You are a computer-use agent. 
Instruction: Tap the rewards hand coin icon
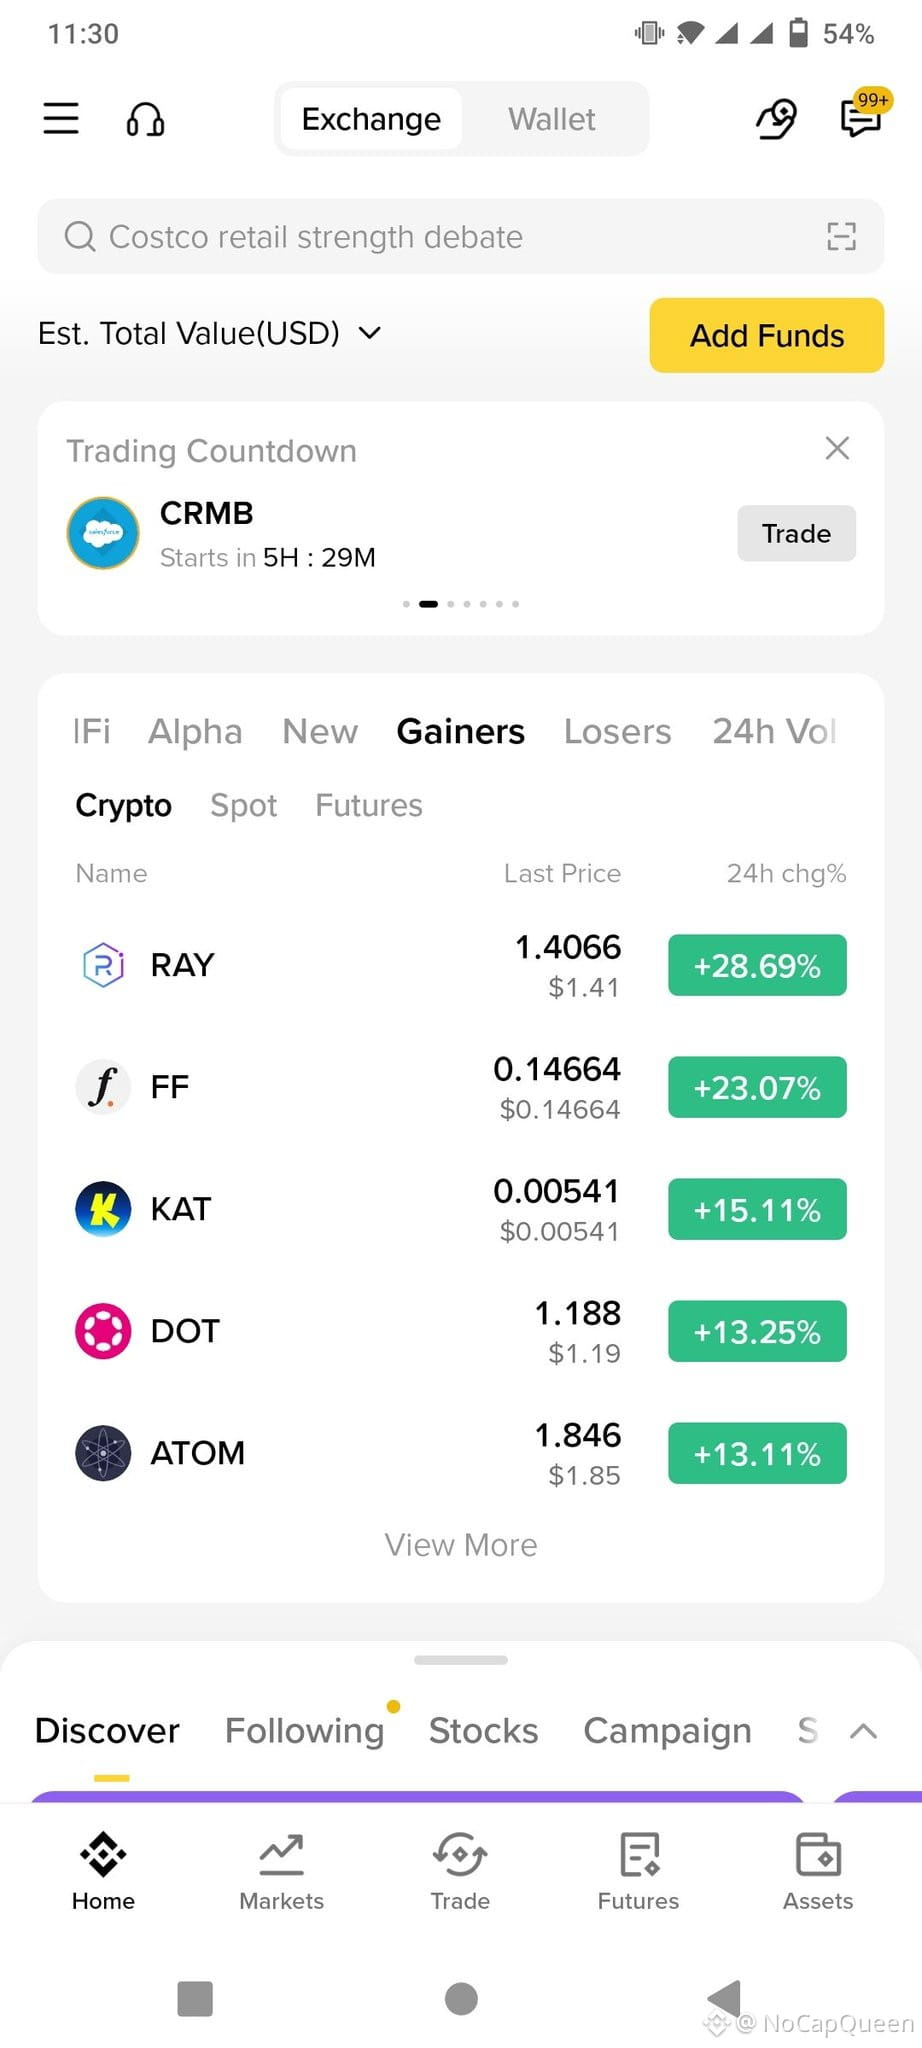pyautogui.click(x=775, y=119)
